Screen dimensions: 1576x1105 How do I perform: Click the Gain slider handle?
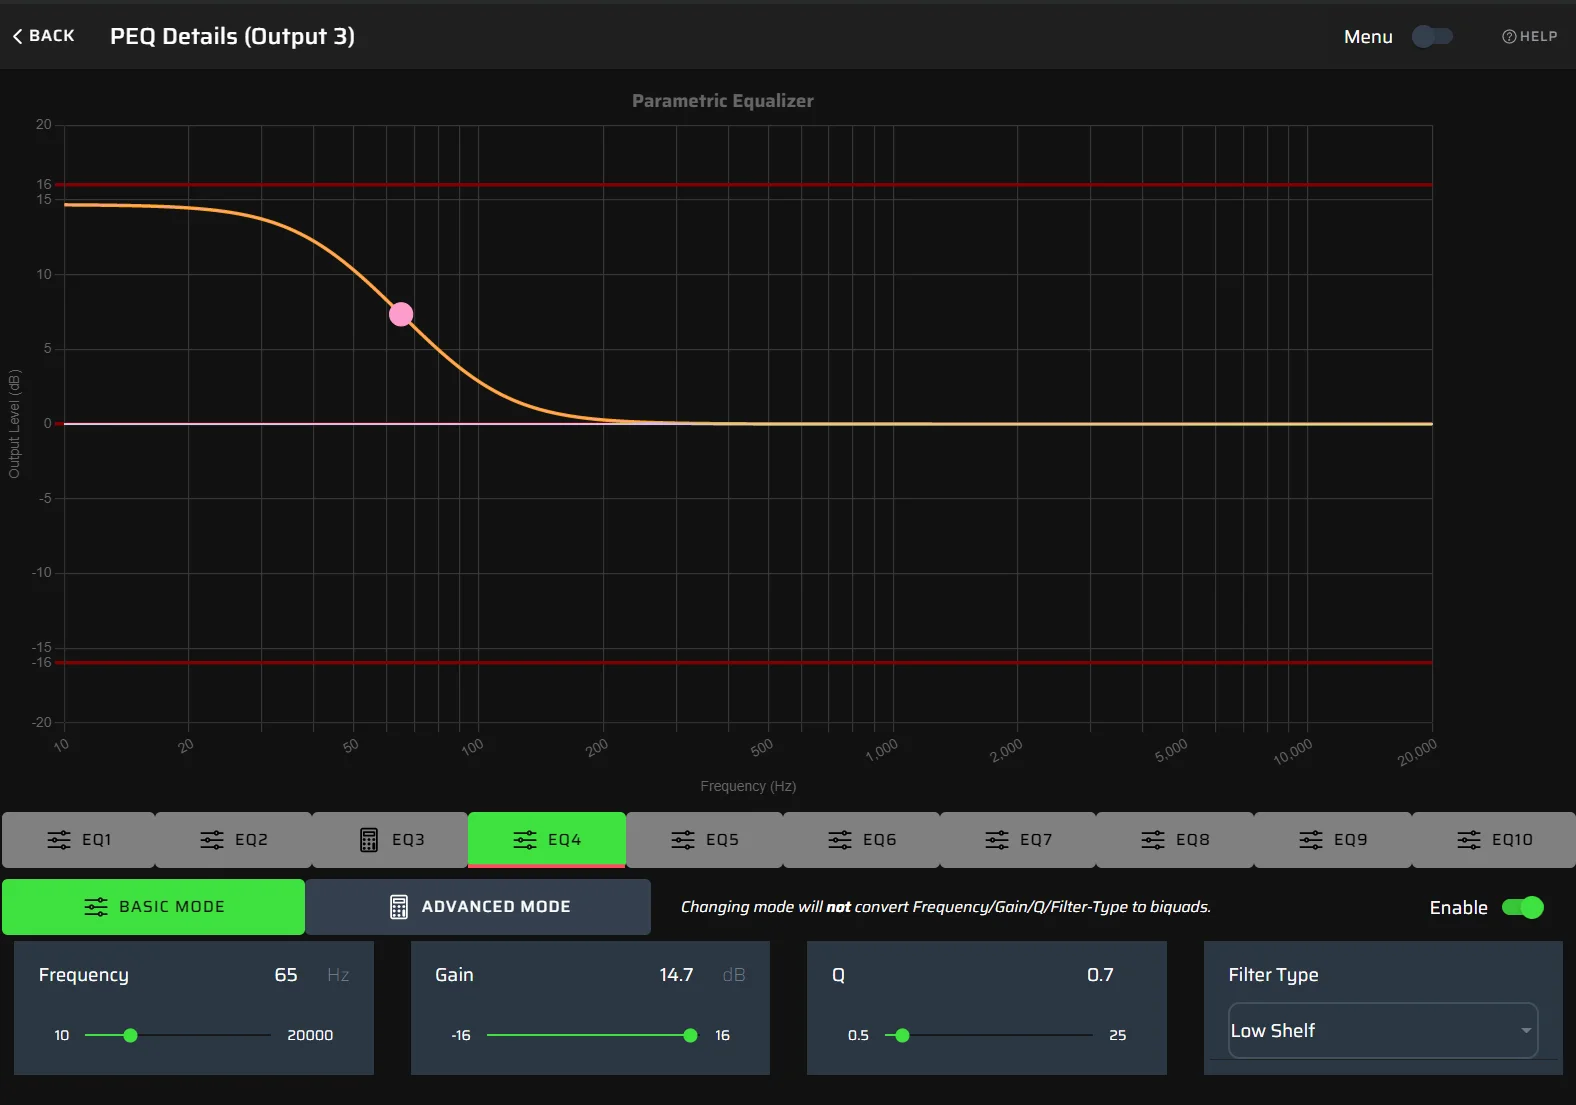coord(690,1035)
